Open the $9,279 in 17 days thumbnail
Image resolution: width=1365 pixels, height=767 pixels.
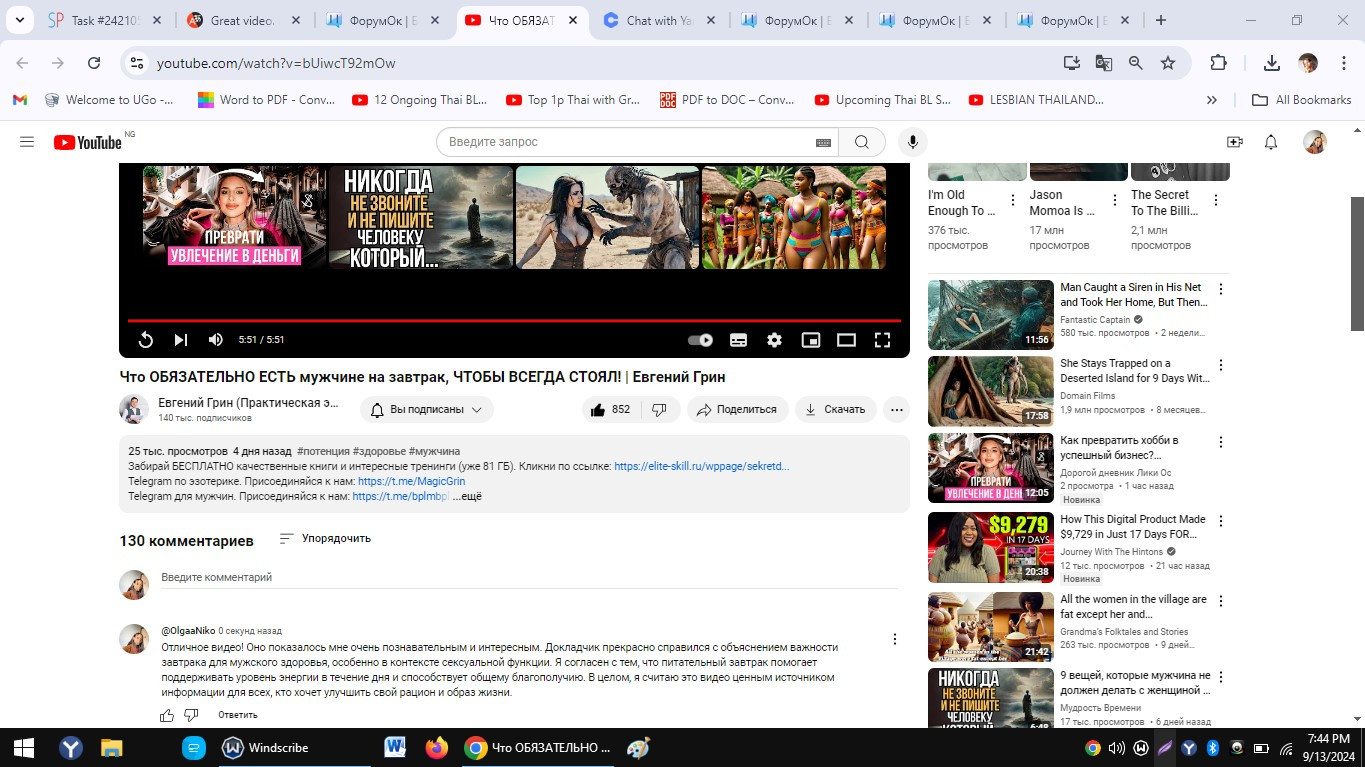coord(991,547)
